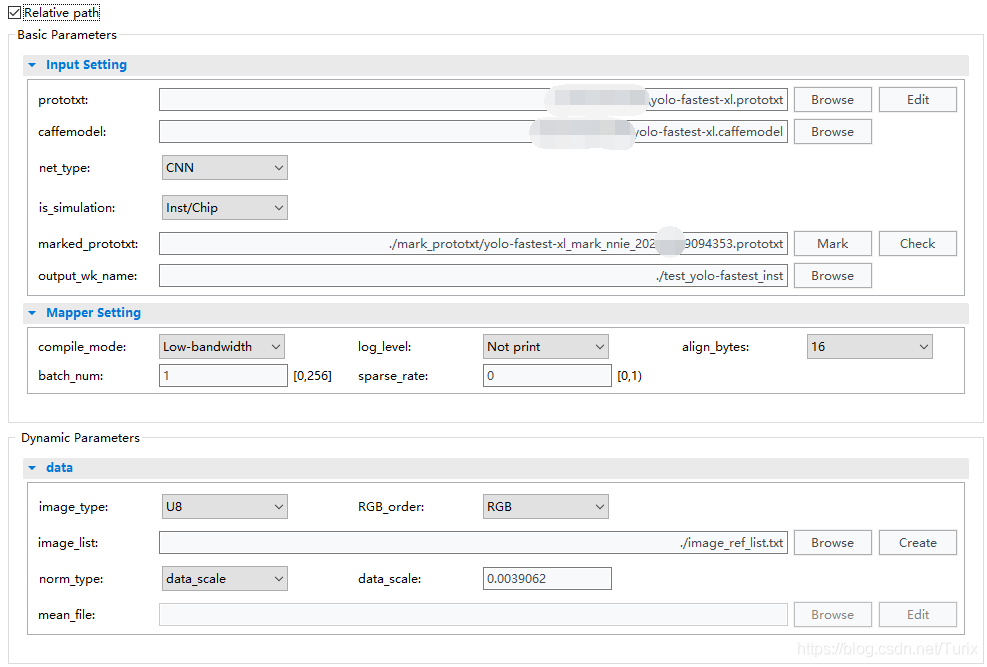Collapse the data section

tap(32, 468)
